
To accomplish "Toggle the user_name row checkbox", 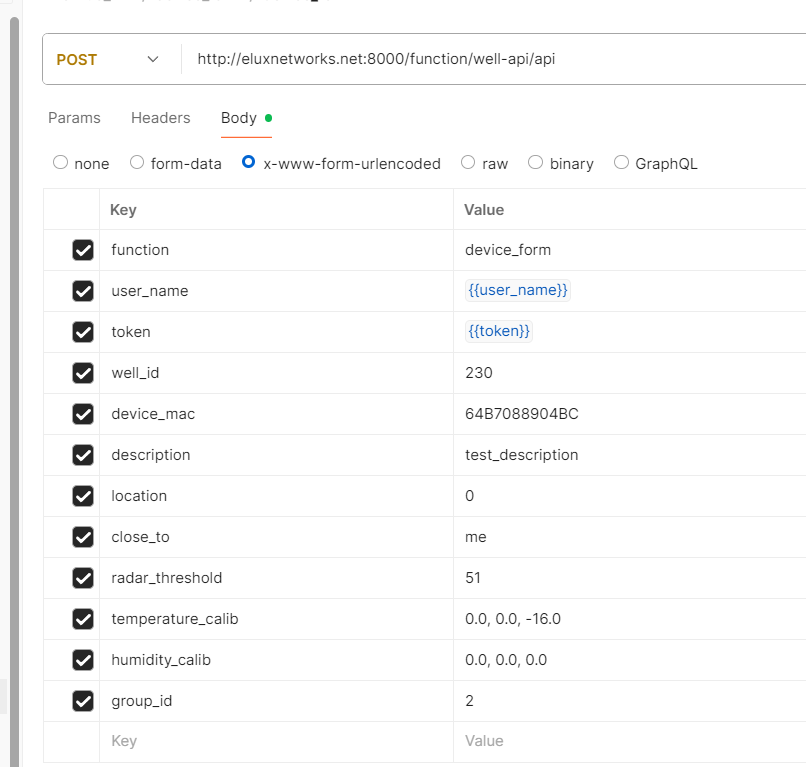I will pos(83,291).
